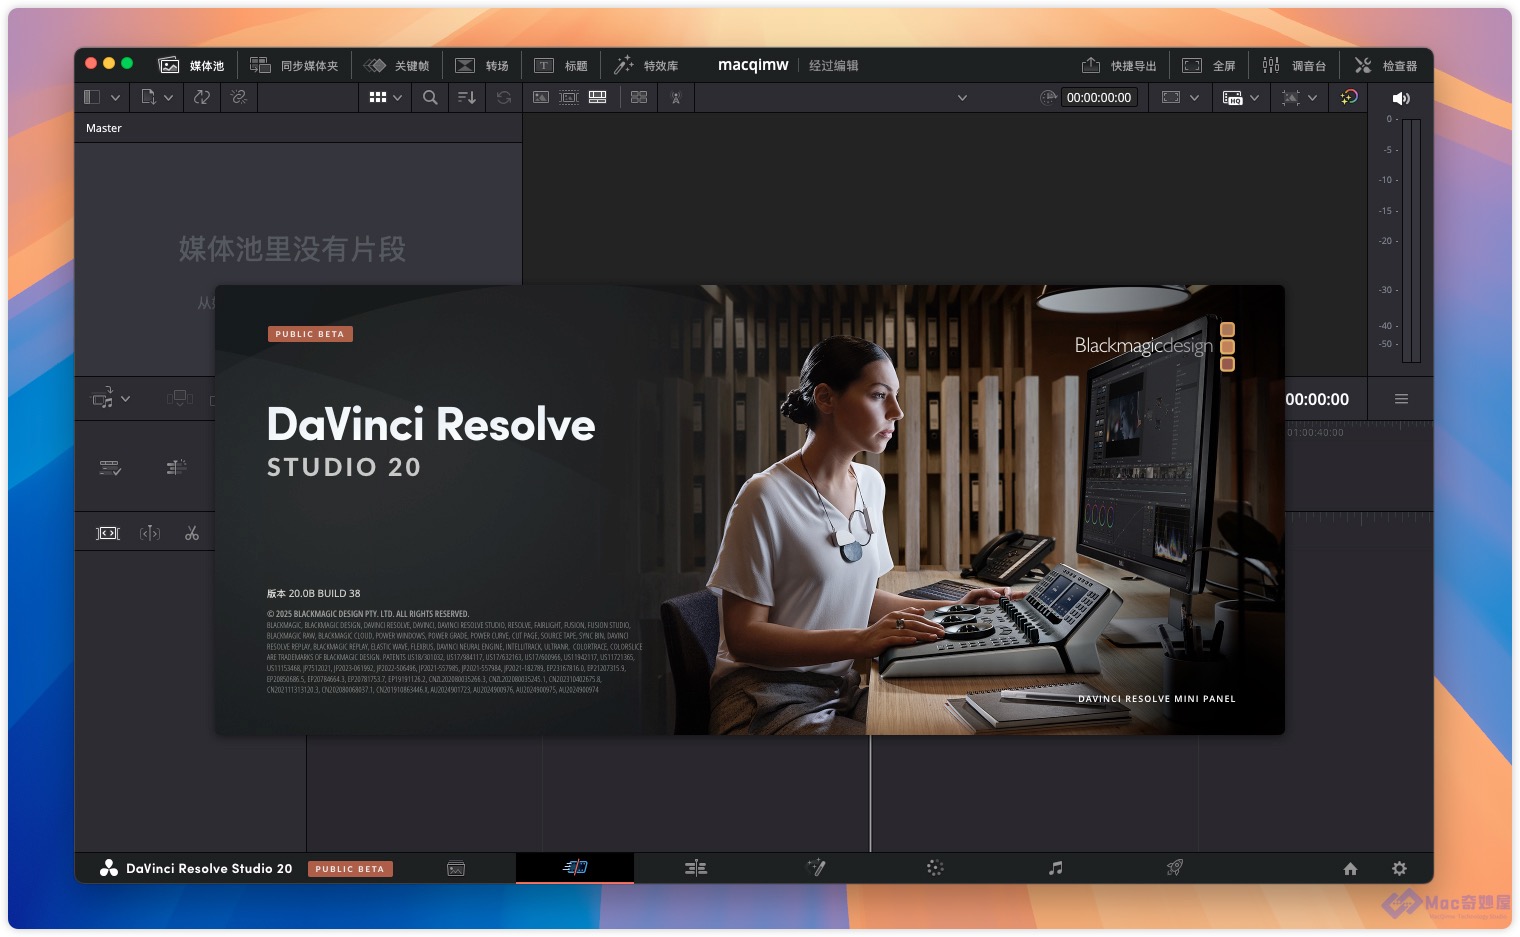Open the 同步媒体夹 Sync Bin panel
Image resolution: width=1520 pixels, height=937 pixels.
[x=294, y=65]
